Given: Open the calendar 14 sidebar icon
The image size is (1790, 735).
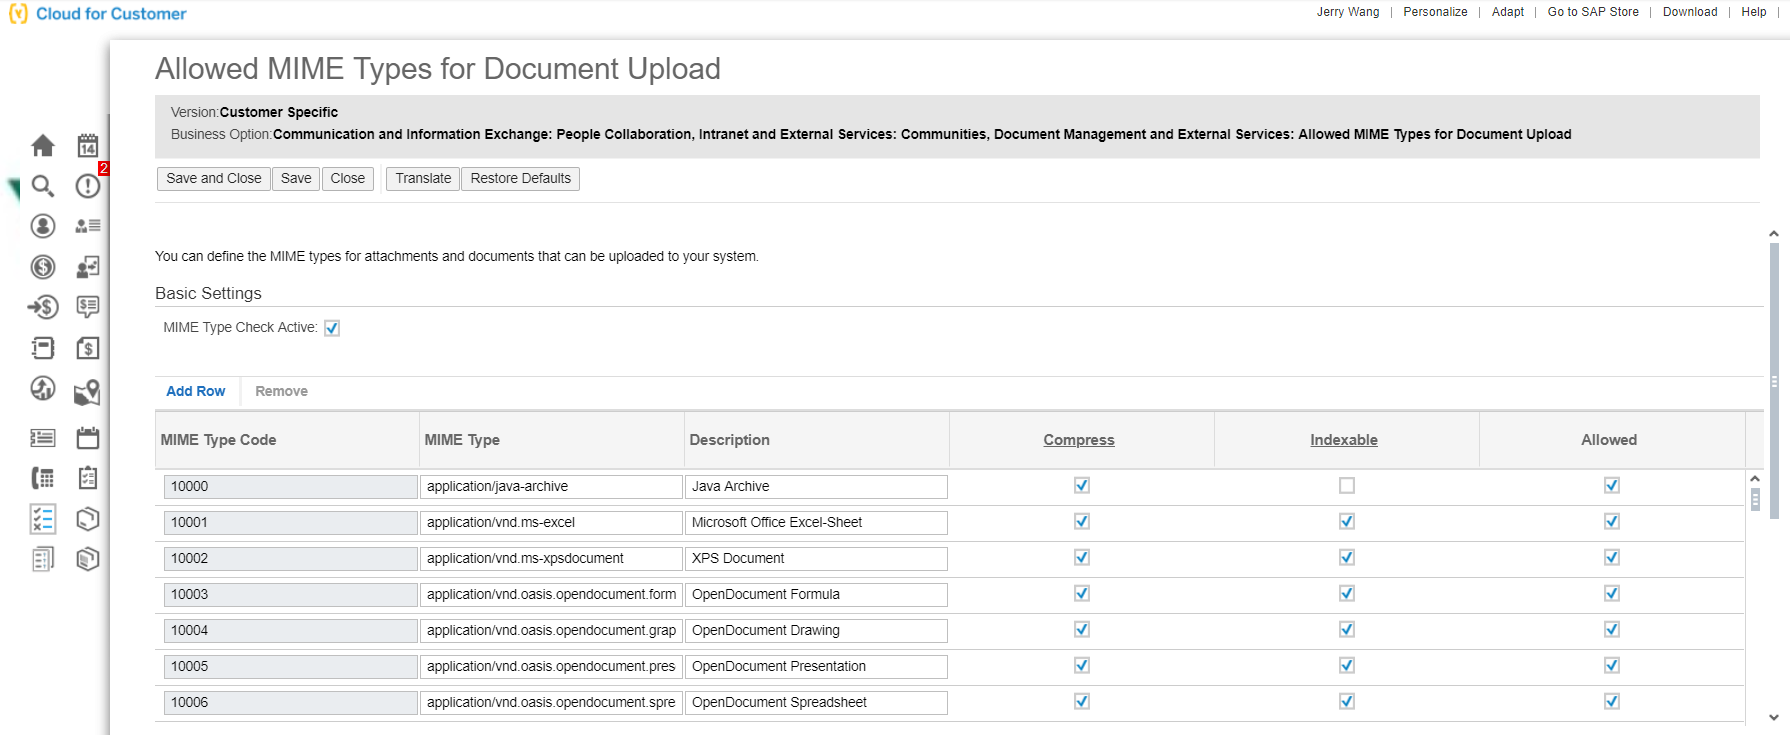Looking at the screenshot, I should pos(88,146).
